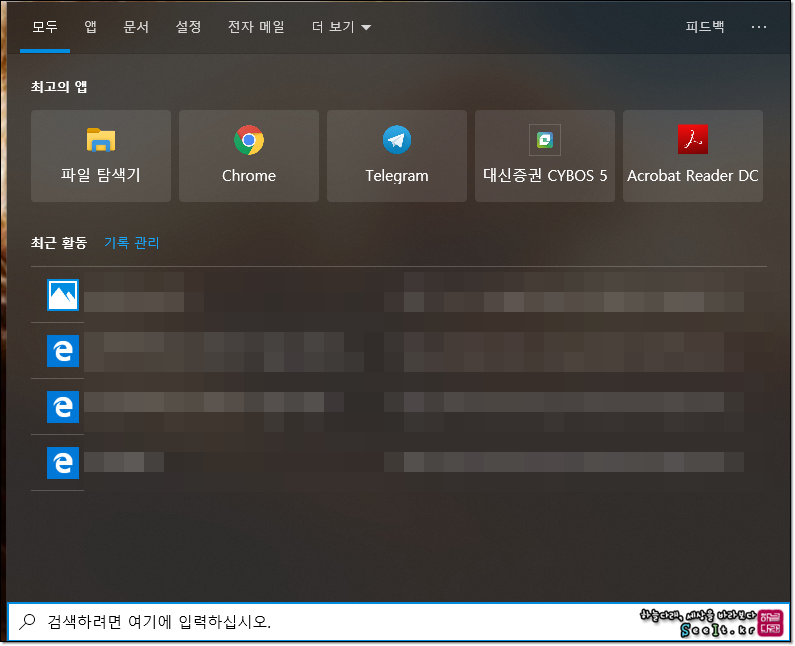Open the 기록 관리 link
The height and width of the screenshot is (646, 795).
132,243
